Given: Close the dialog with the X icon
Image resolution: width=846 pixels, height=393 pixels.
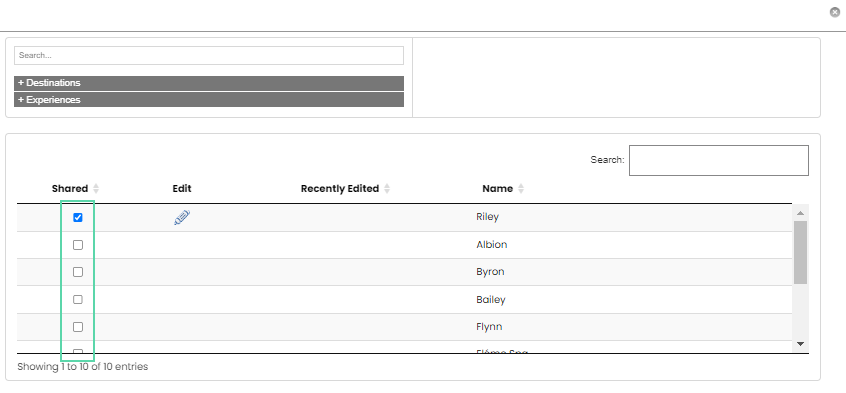Looking at the screenshot, I should (835, 12).
